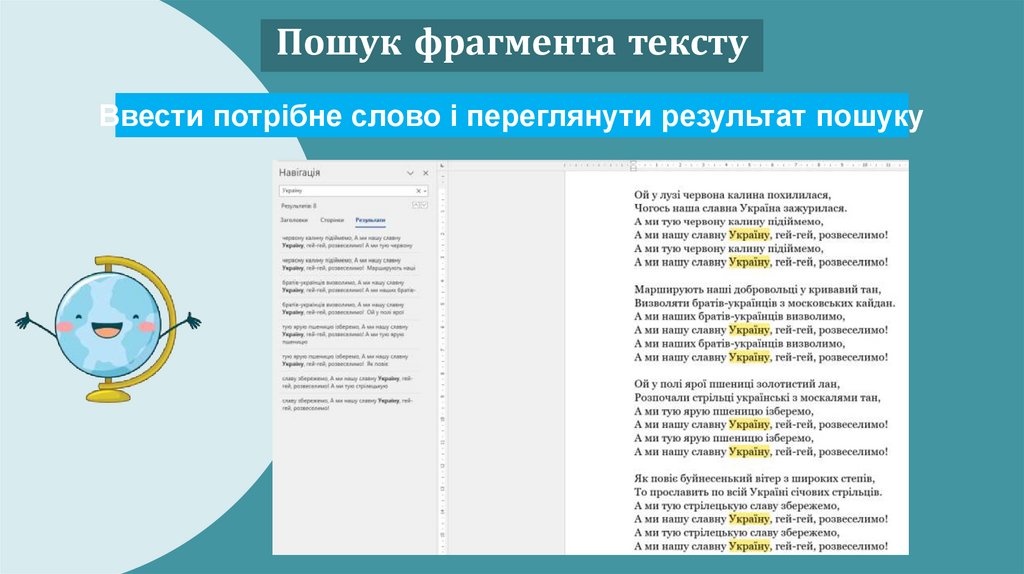The height and width of the screenshot is (574, 1024).
Task: Open Навігація pane options chevron
Action: pos(410,173)
